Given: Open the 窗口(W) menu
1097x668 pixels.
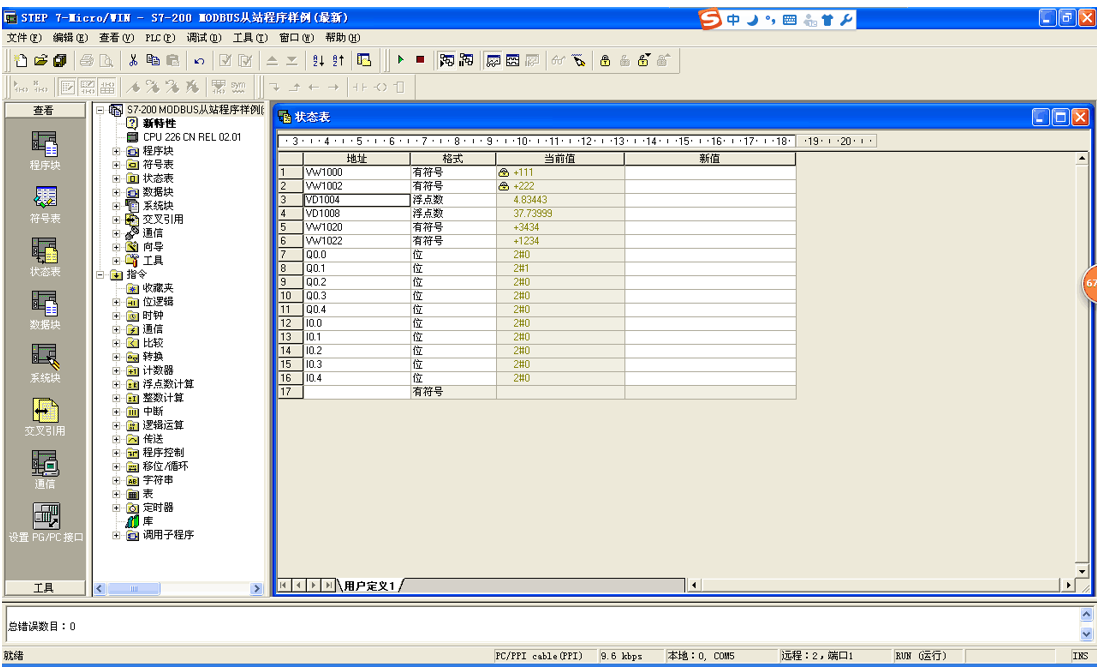Looking at the screenshot, I should 296,38.
